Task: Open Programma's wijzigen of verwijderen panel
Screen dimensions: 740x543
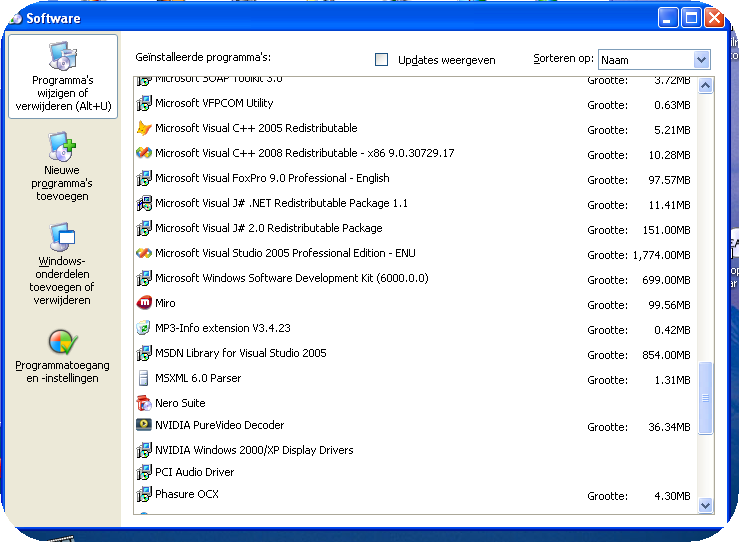Action: 63,76
